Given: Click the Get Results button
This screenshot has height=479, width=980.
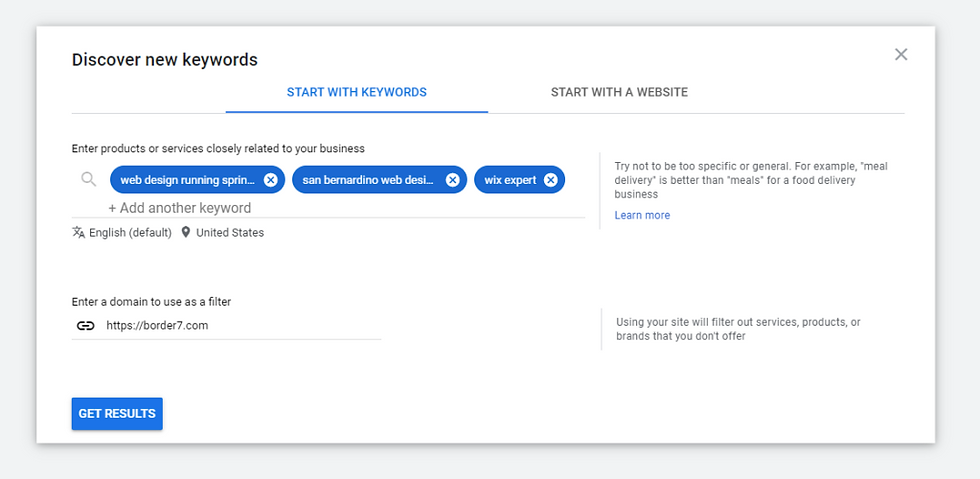Looking at the screenshot, I should (117, 414).
